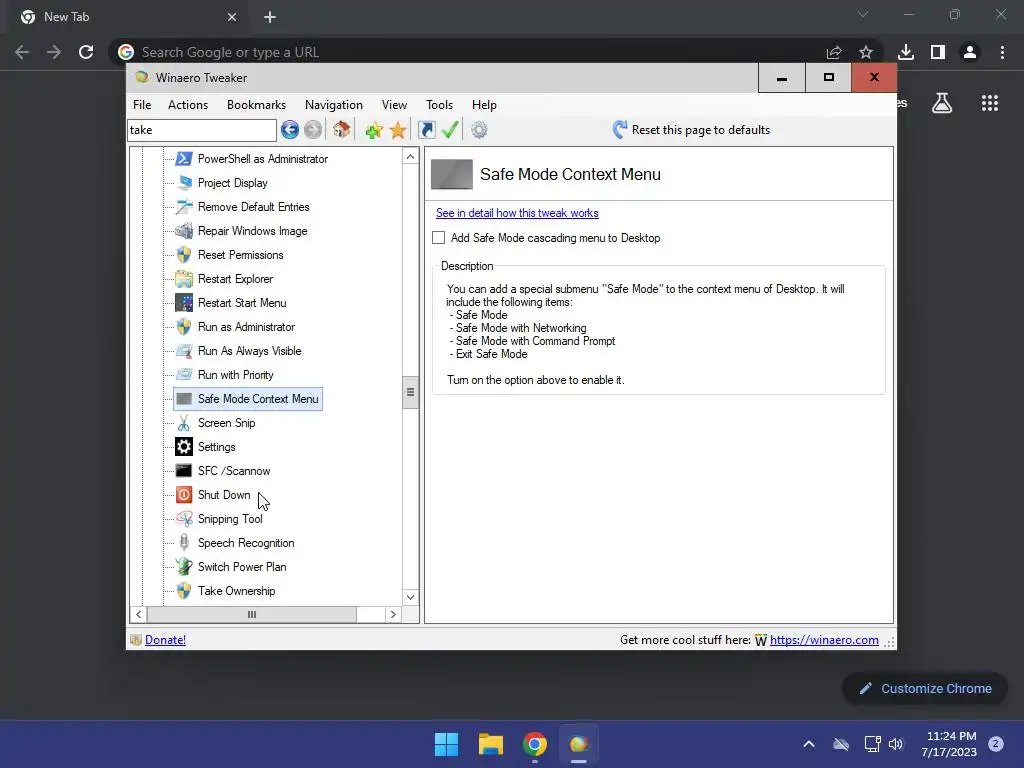The image size is (1024, 768).
Task: Click the horizontal scroll right arrow
Action: (392, 615)
